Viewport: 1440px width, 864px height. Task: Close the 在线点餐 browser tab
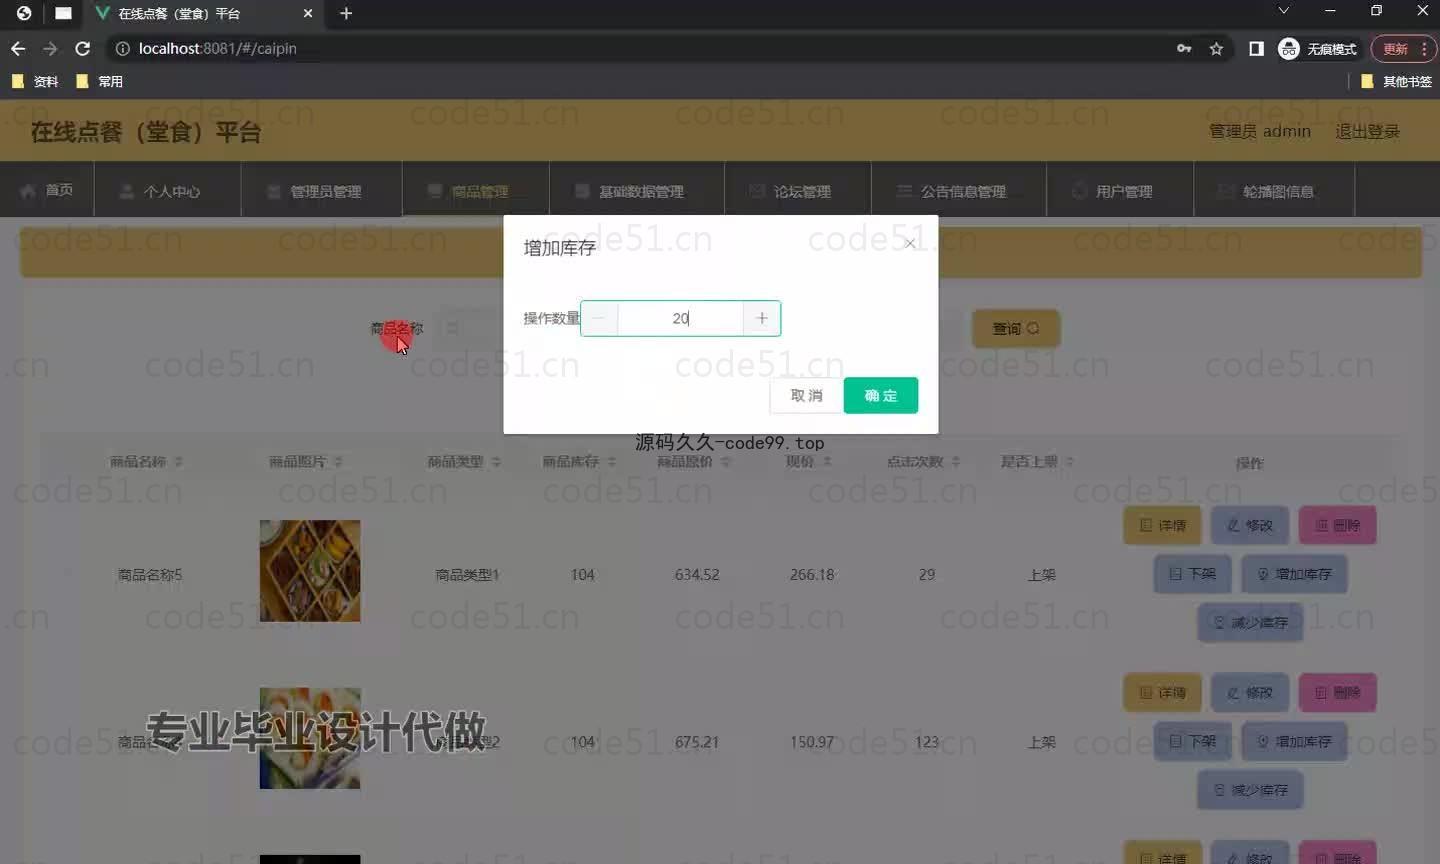pos(308,13)
